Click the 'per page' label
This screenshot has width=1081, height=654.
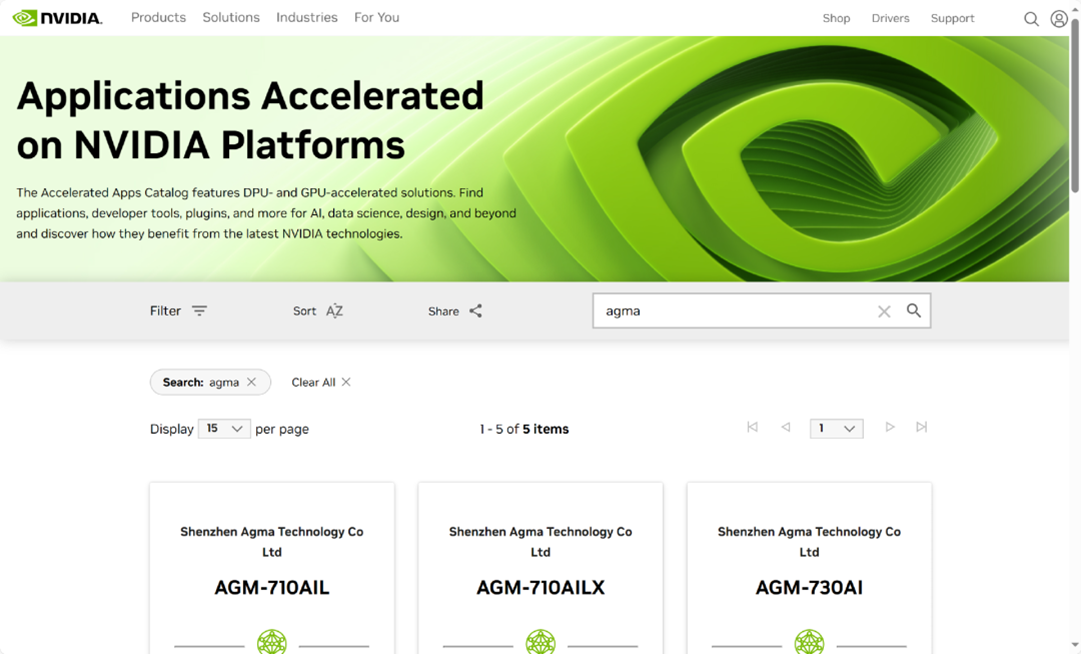coord(282,429)
